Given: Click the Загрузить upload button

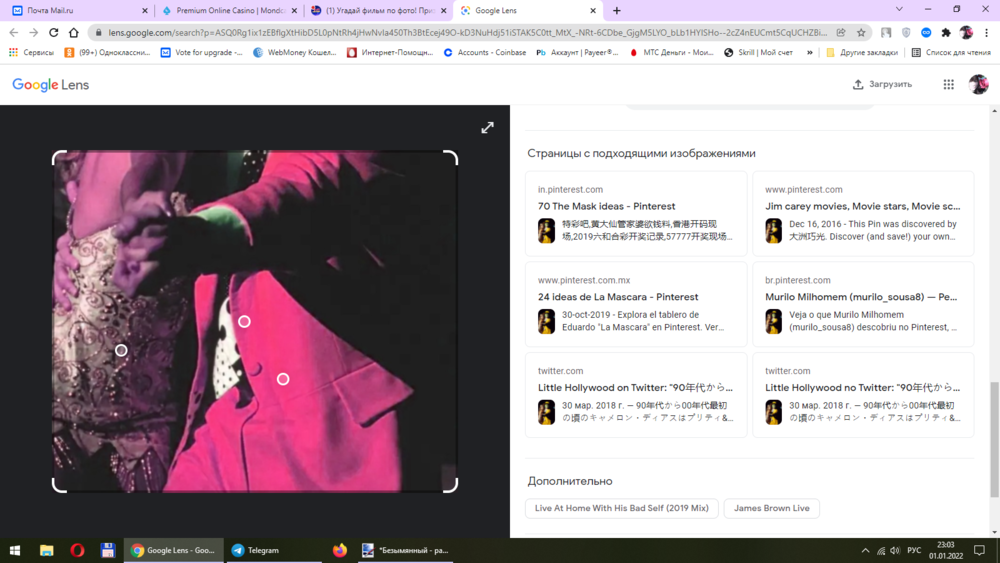Looking at the screenshot, I should [x=883, y=84].
